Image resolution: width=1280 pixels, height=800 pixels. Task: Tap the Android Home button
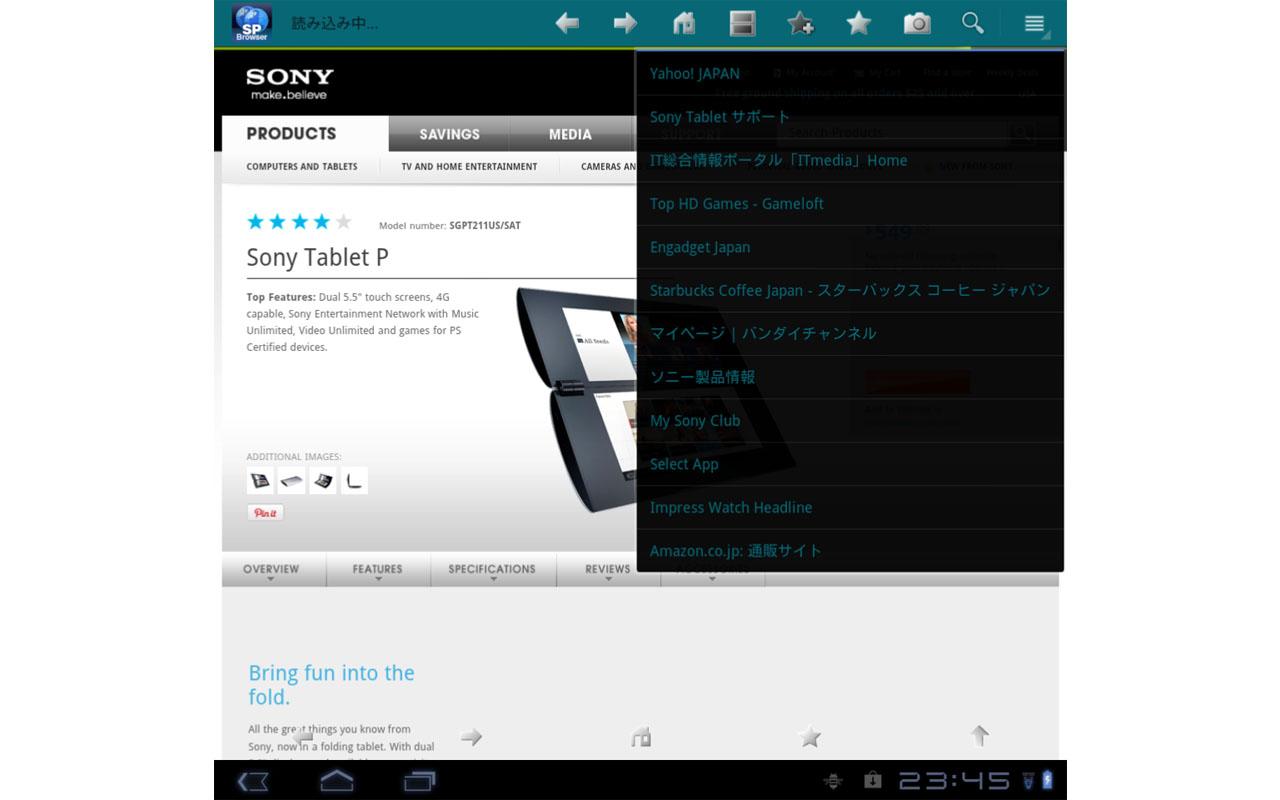337,781
